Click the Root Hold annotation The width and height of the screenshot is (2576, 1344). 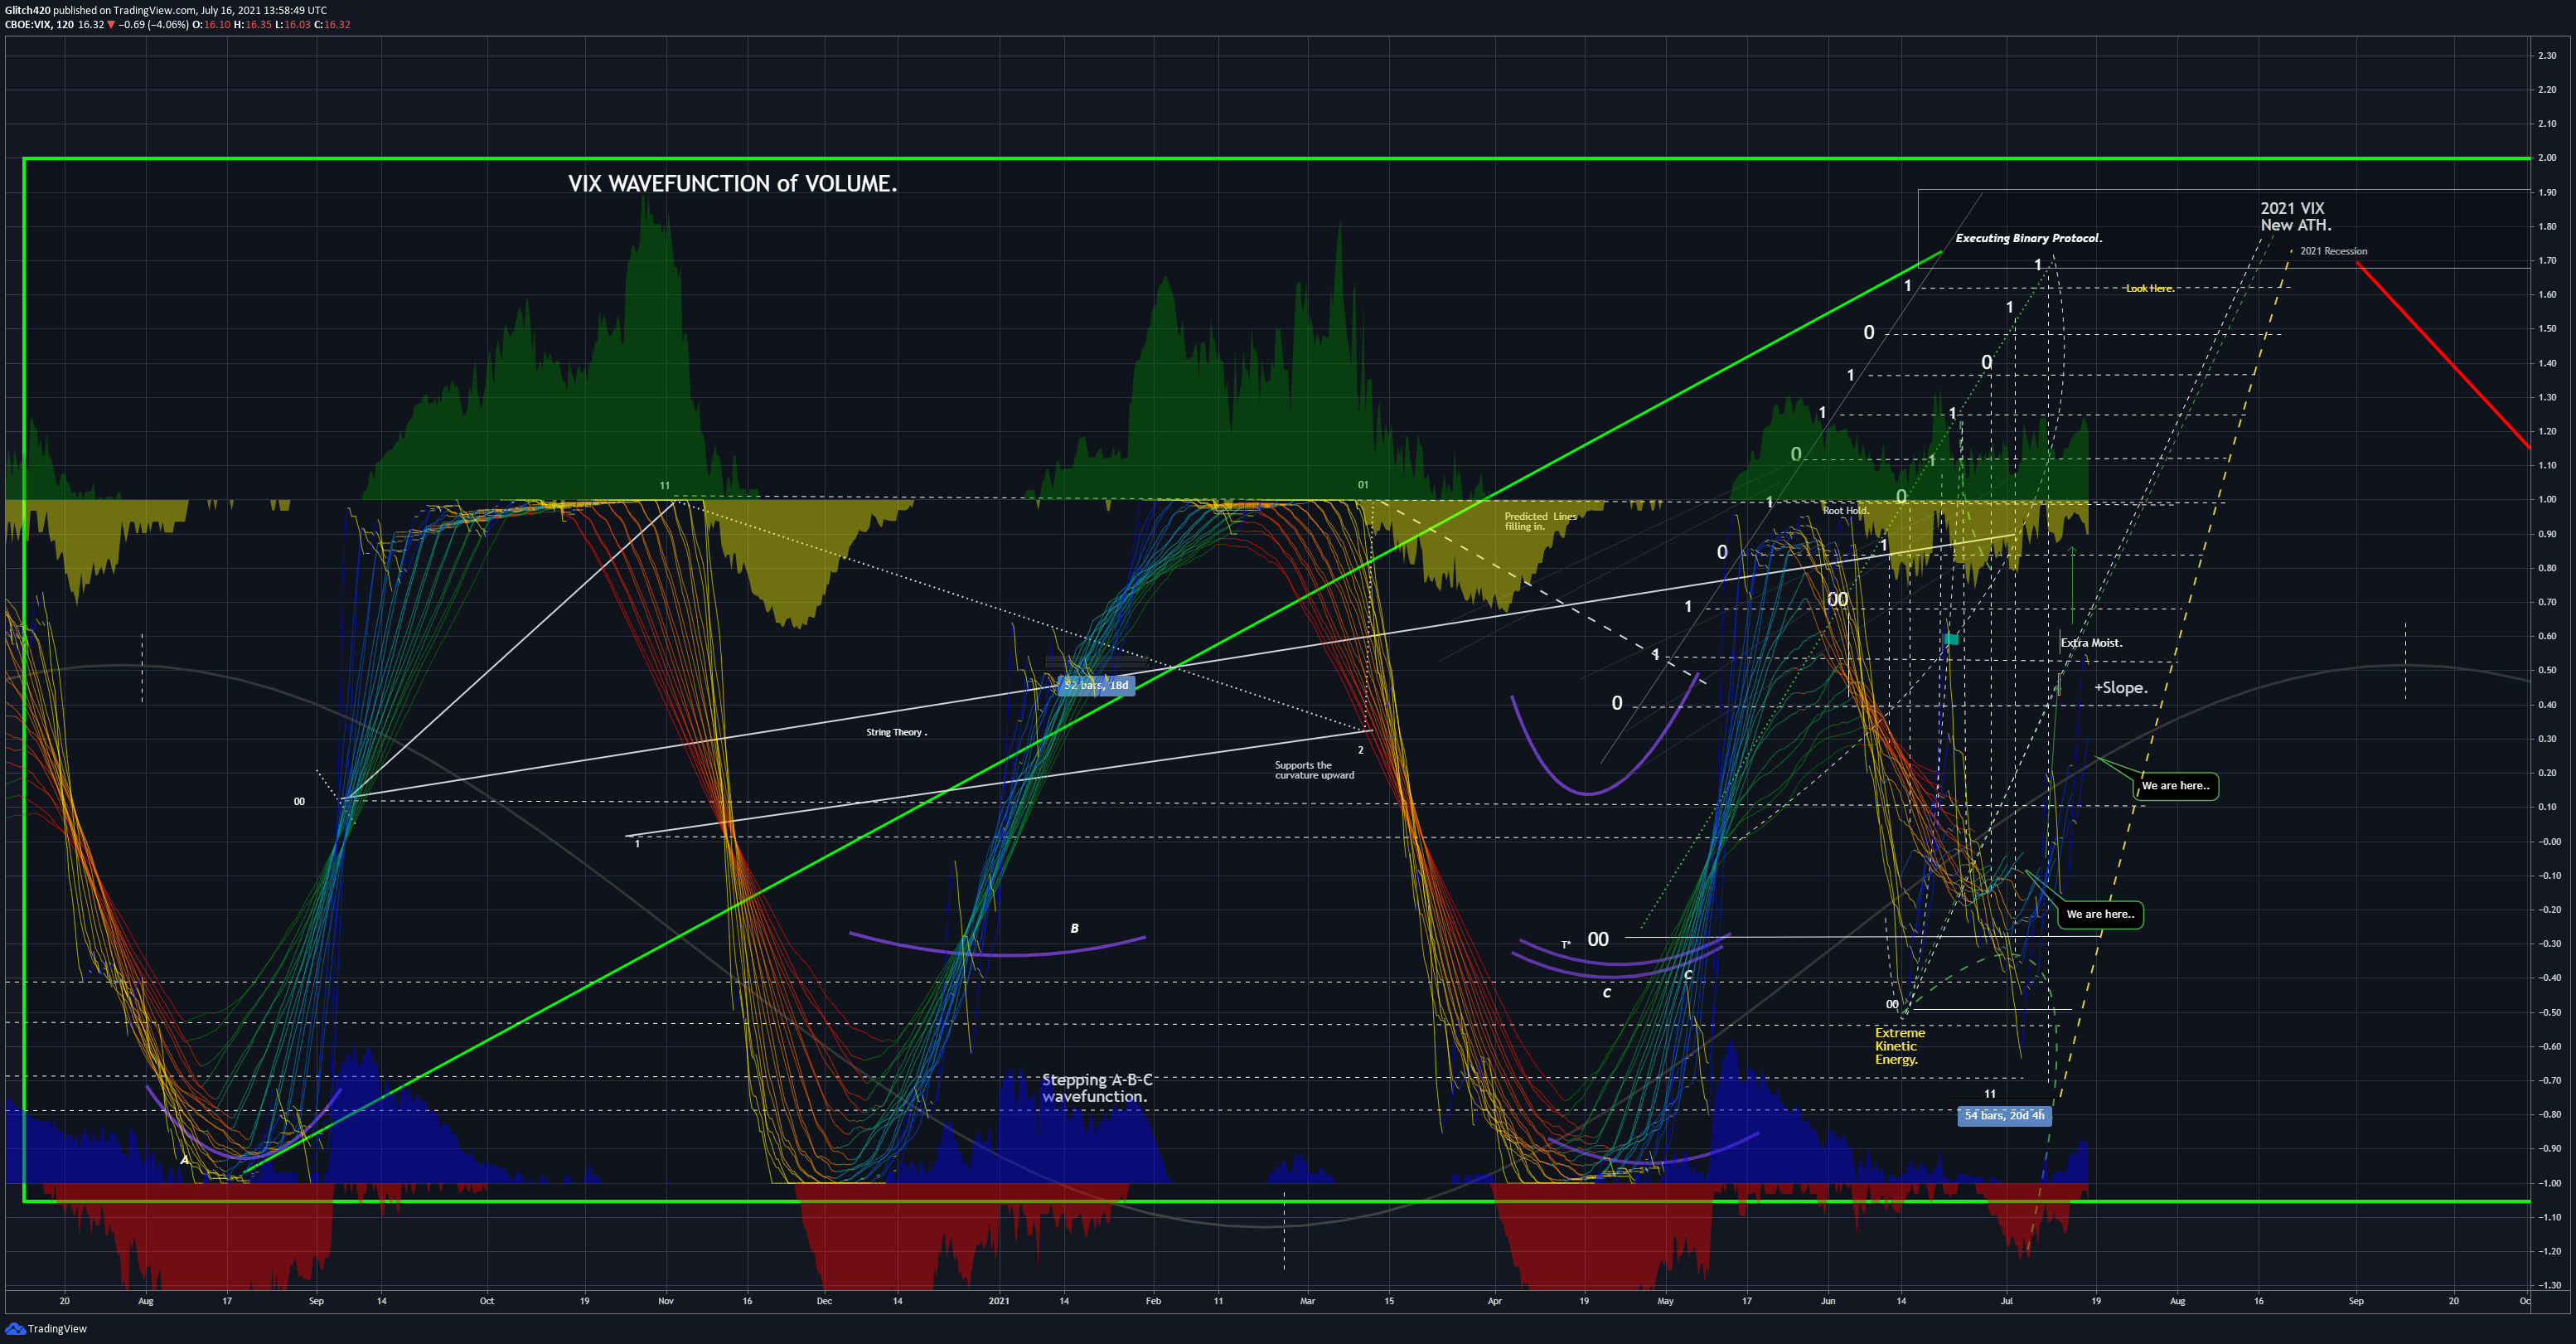1845,510
